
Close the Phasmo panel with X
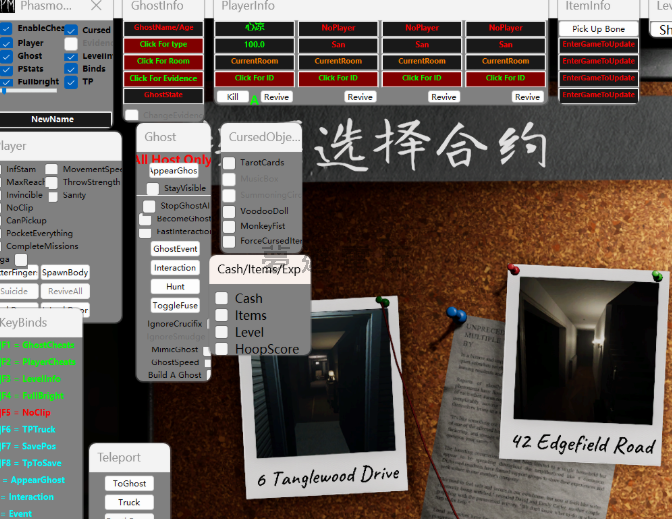(x=96, y=6)
